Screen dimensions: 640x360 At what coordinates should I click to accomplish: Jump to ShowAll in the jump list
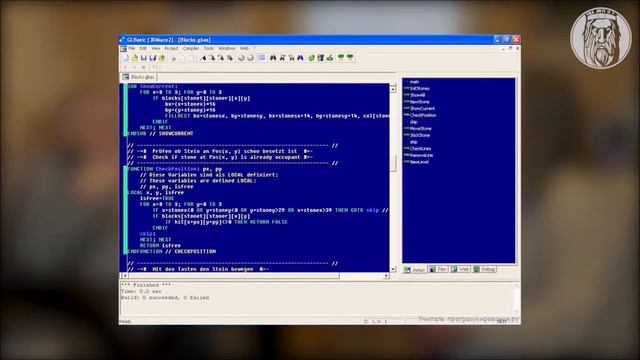point(418,95)
